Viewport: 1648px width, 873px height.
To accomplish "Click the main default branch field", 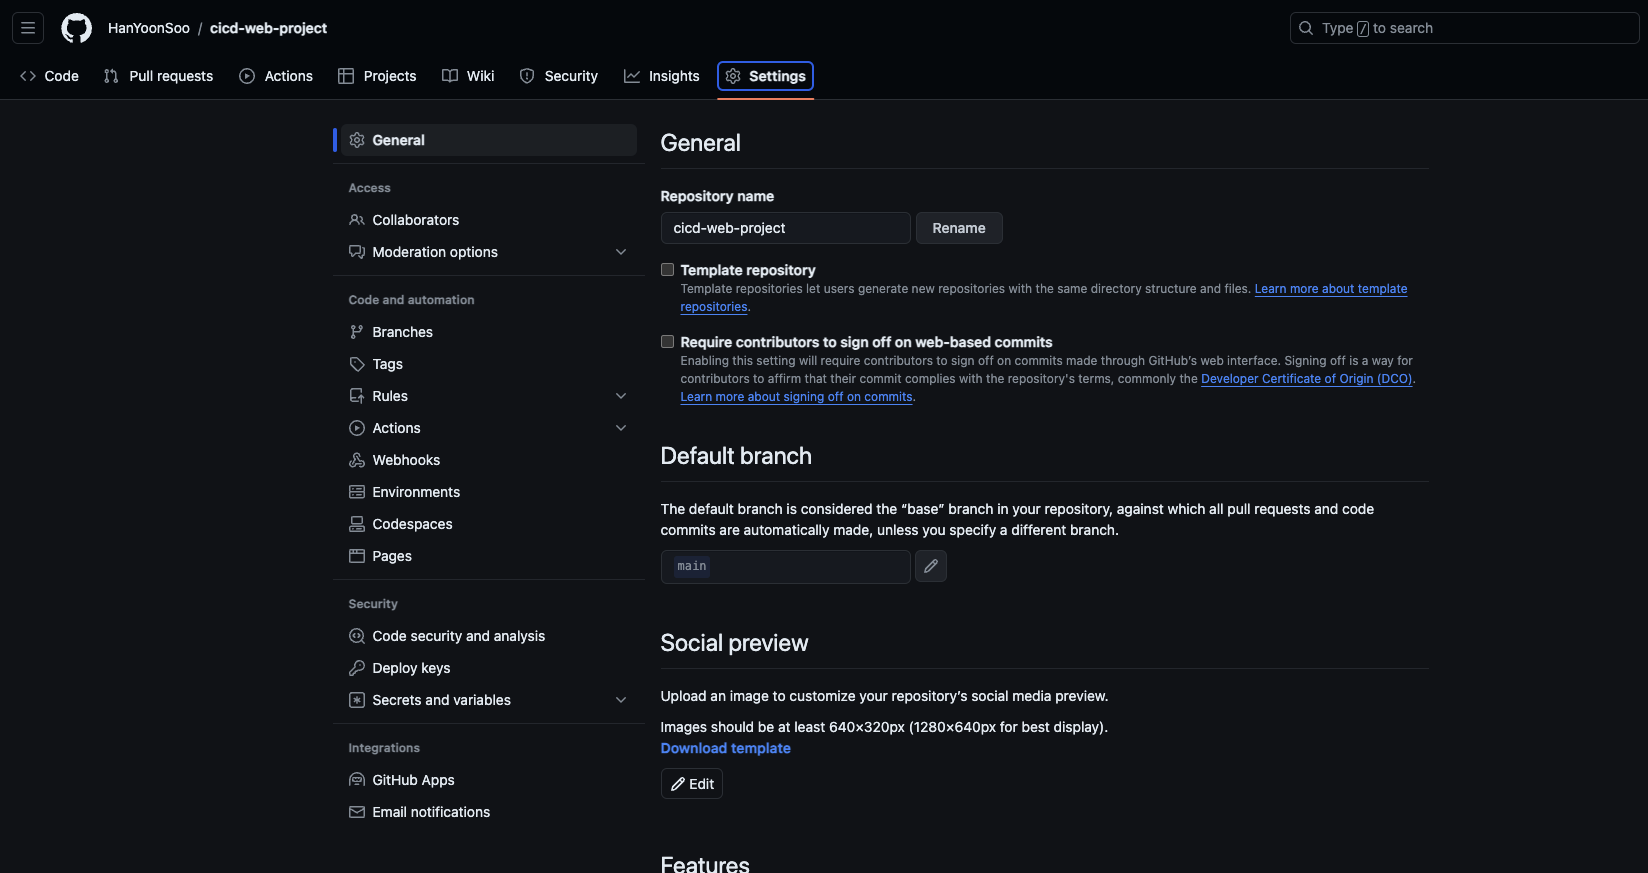I will click(786, 566).
